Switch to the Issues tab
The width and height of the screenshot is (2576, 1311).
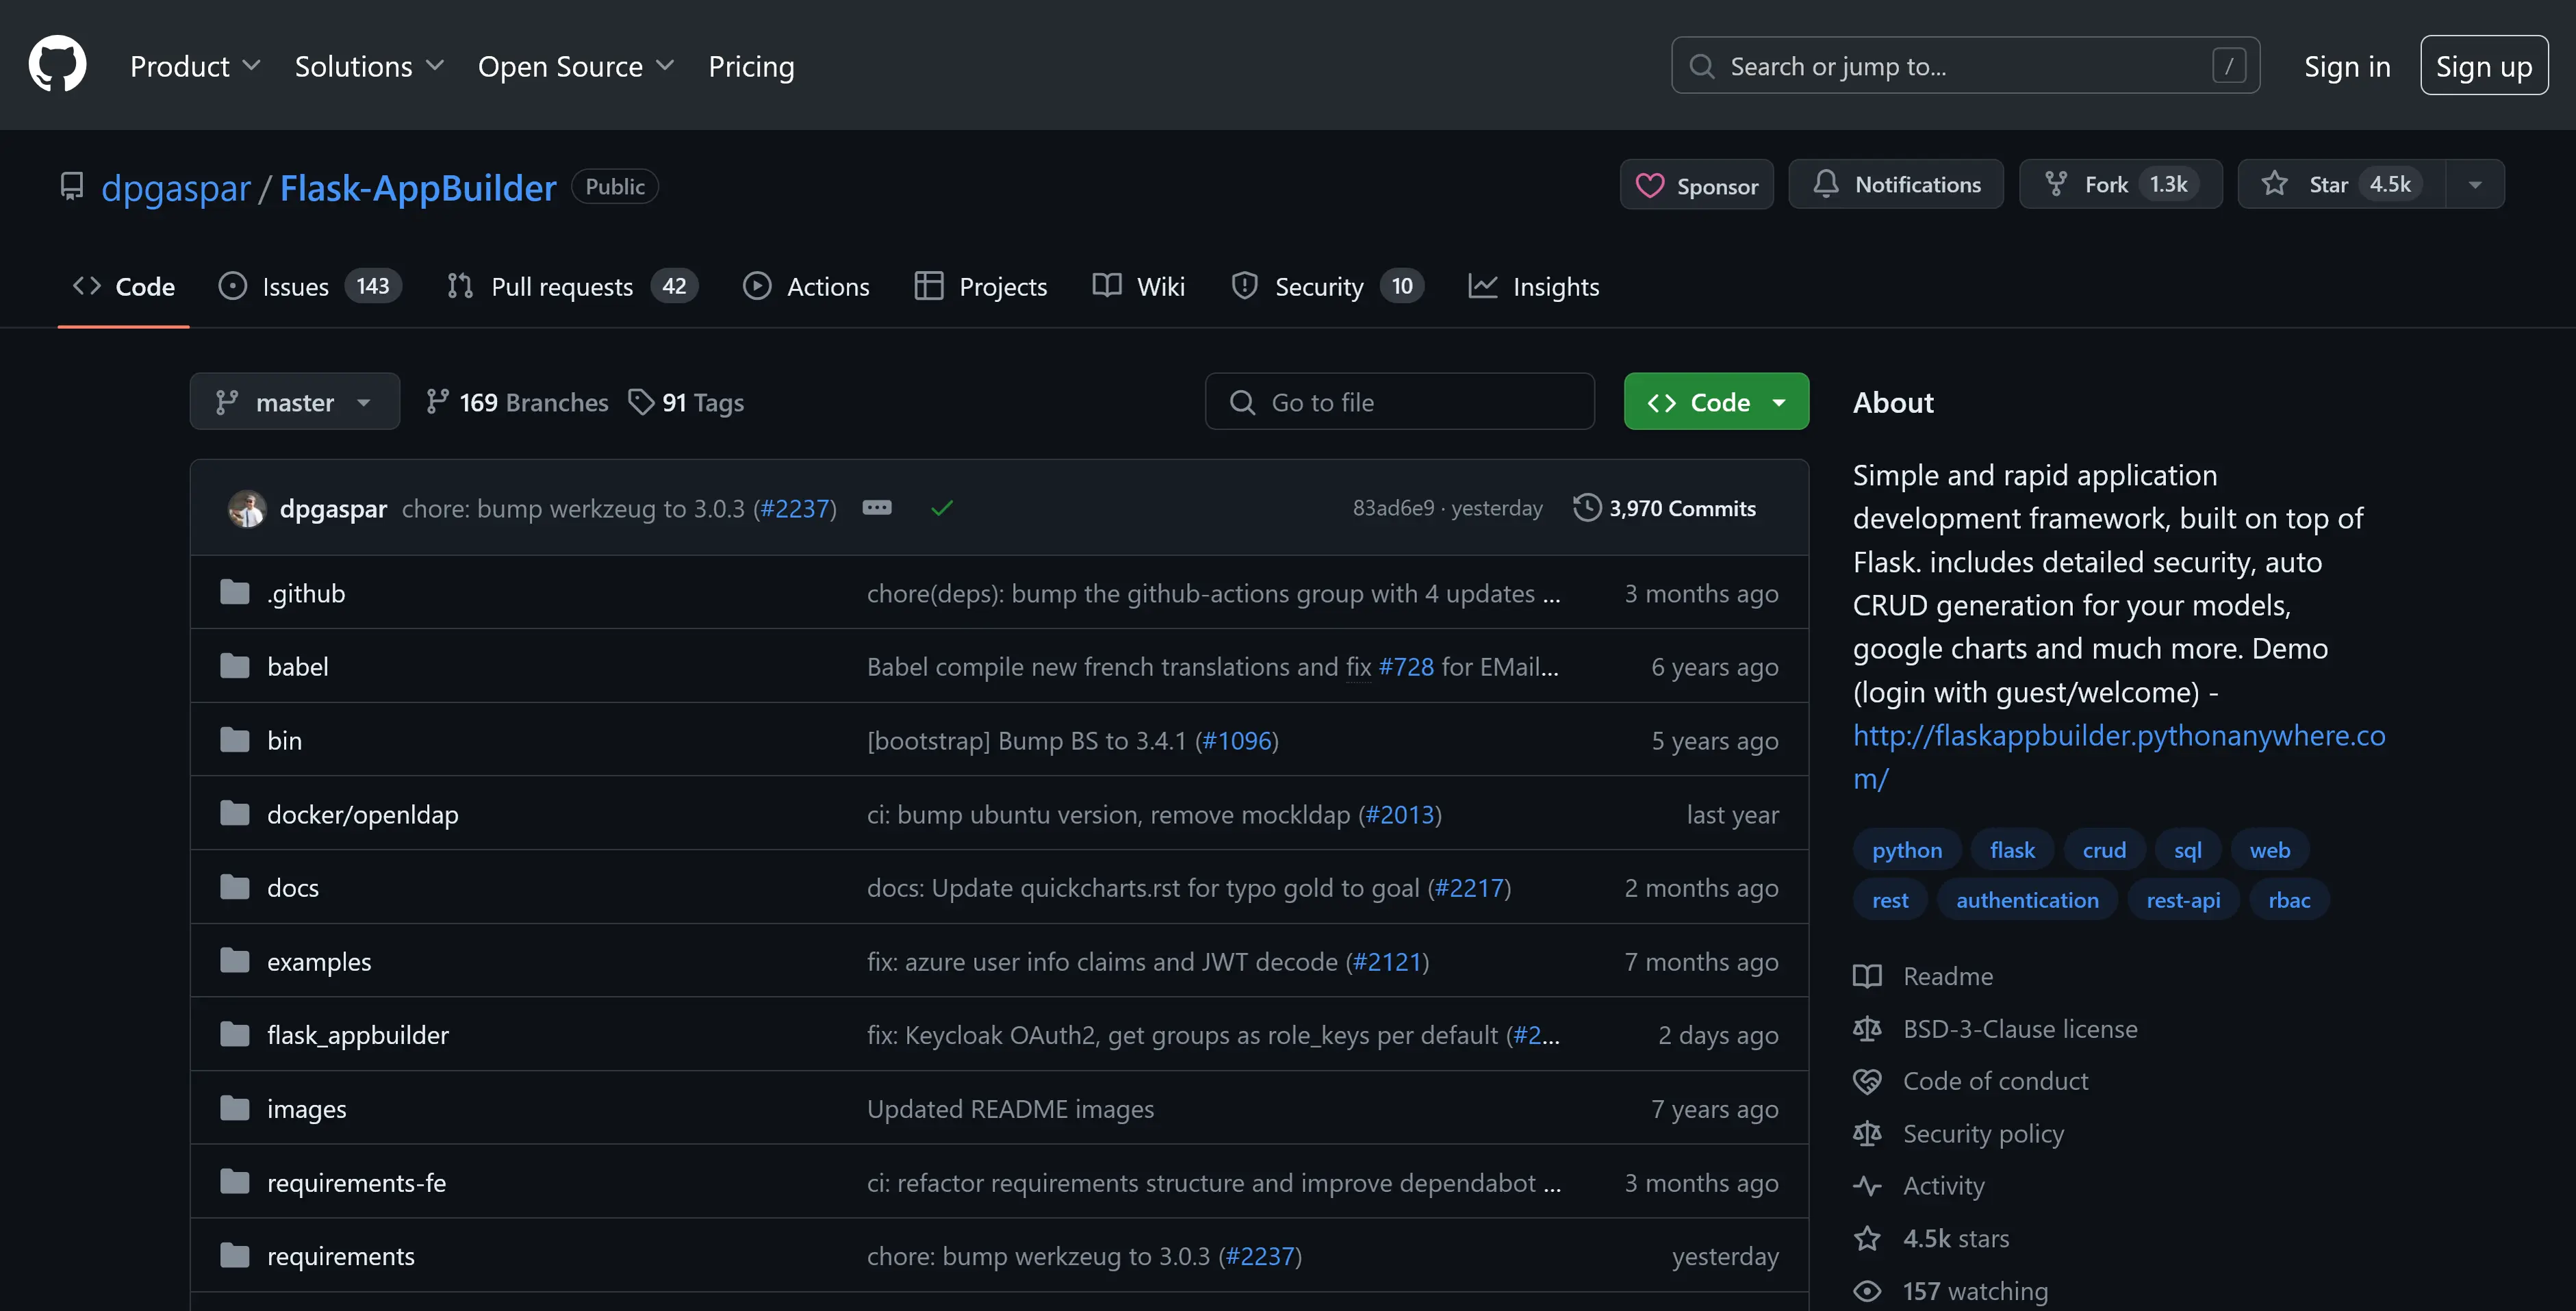pos(310,287)
